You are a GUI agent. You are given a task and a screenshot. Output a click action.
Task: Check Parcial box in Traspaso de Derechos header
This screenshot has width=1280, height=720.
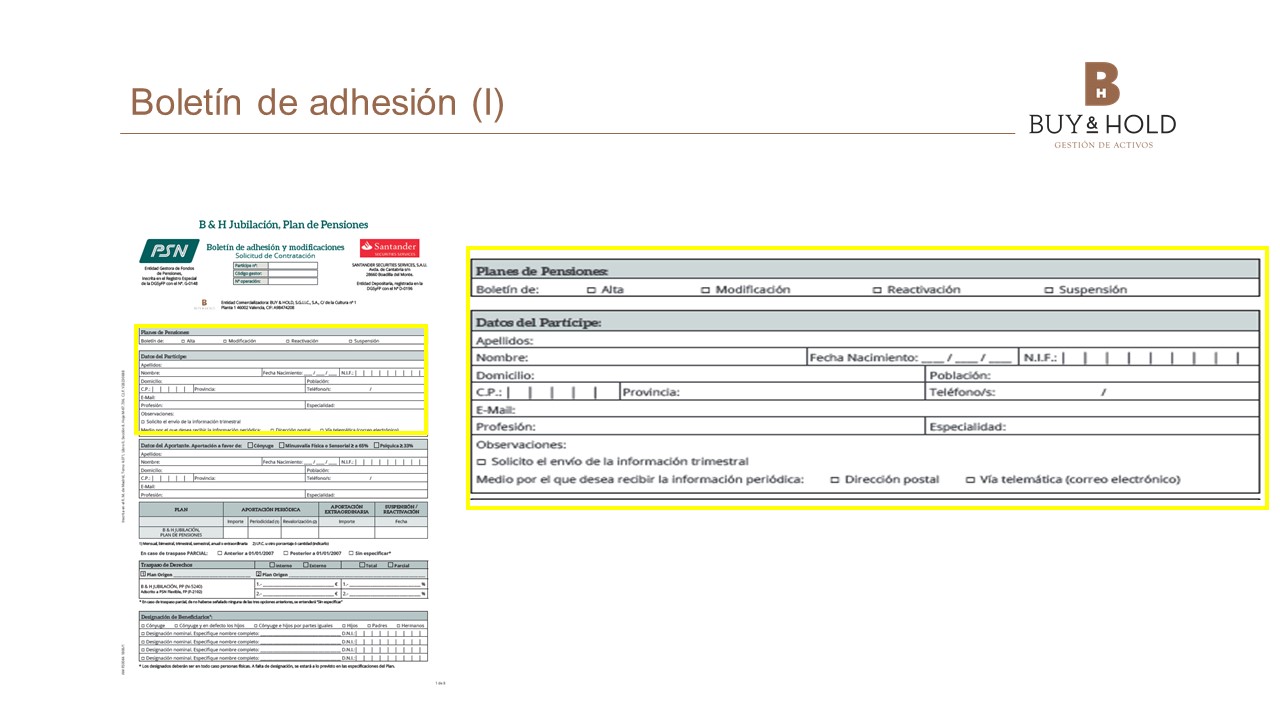[390, 565]
